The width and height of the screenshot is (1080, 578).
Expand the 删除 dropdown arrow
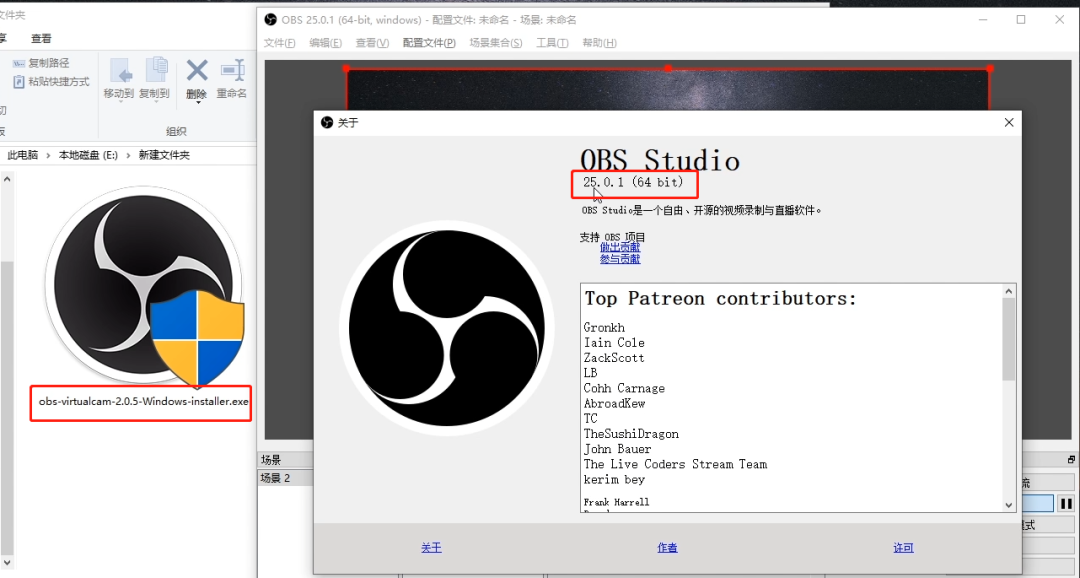click(198, 103)
